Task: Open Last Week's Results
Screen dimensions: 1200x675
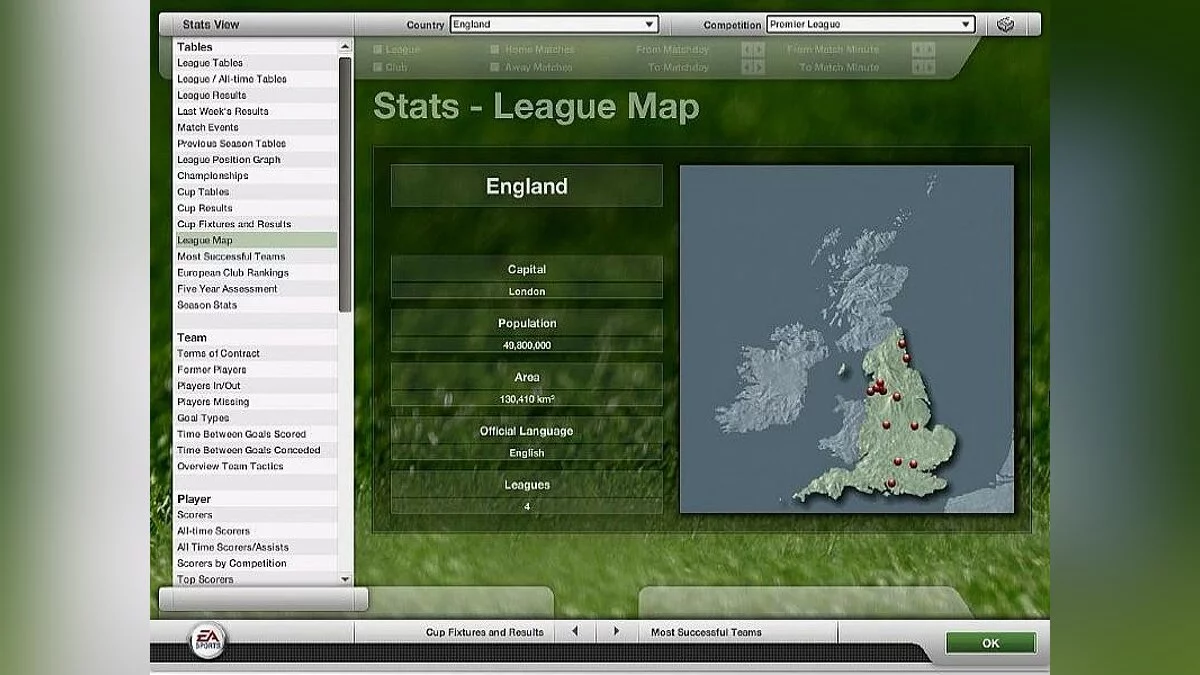Action: (255, 111)
